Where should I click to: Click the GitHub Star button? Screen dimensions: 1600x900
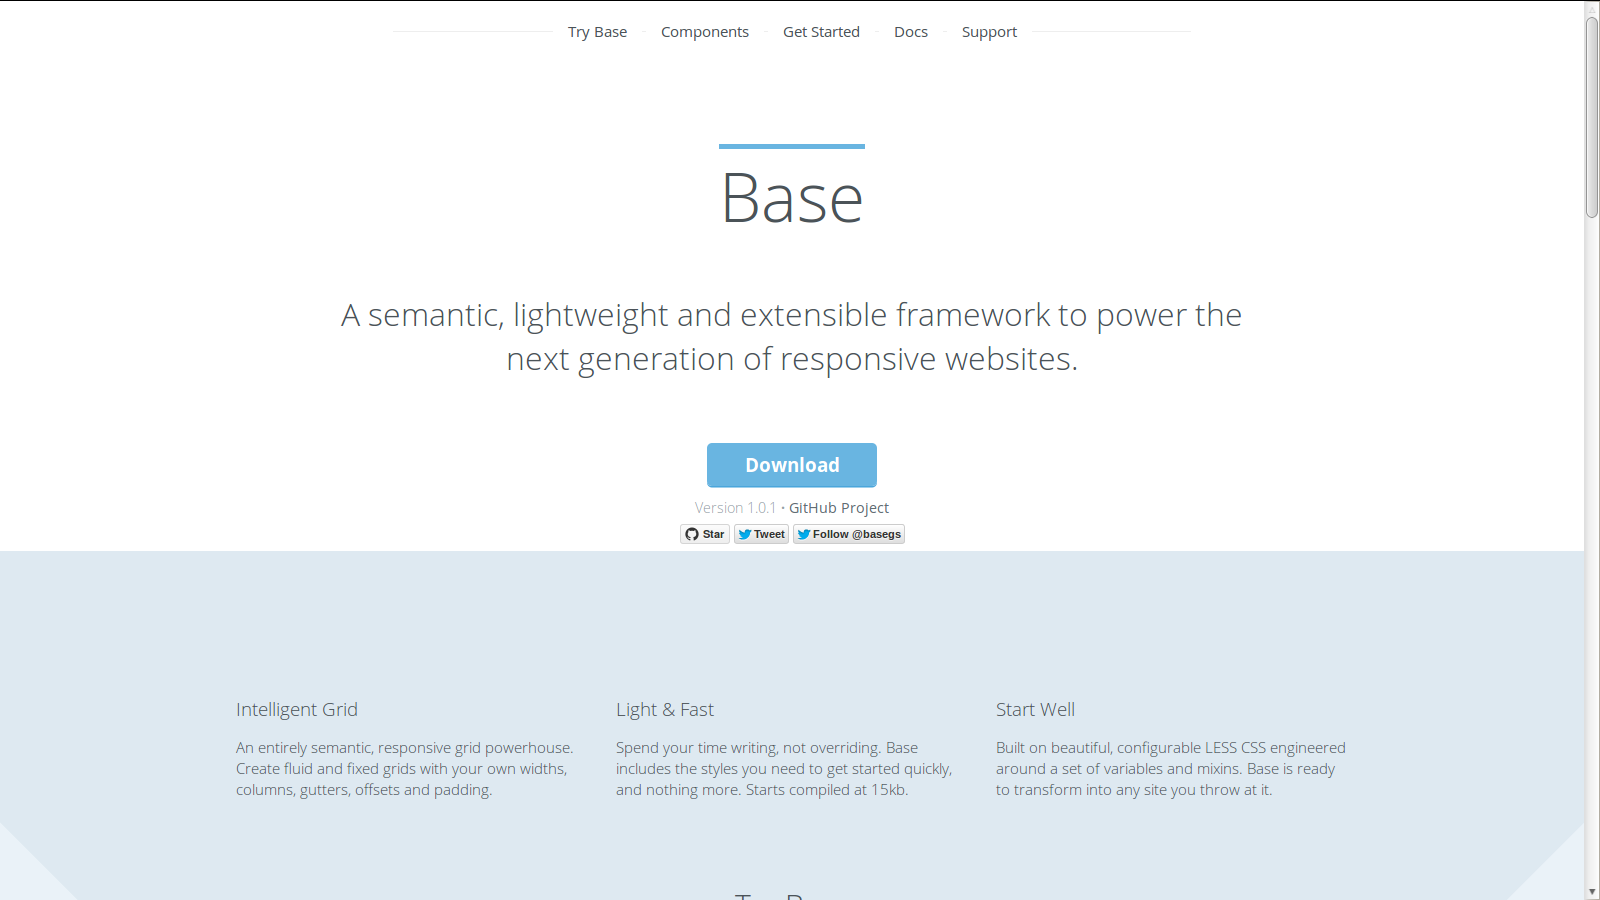(x=705, y=534)
